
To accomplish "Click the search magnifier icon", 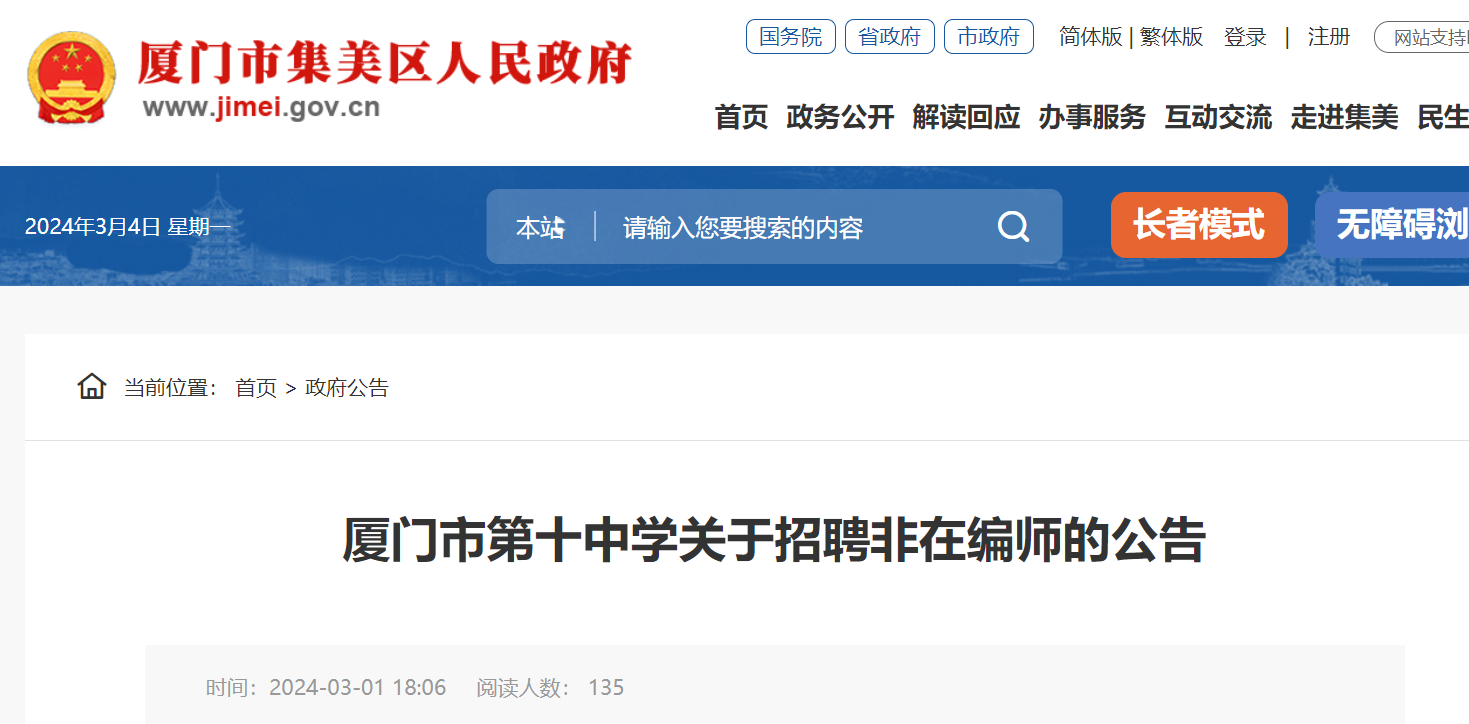I will tap(1013, 227).
